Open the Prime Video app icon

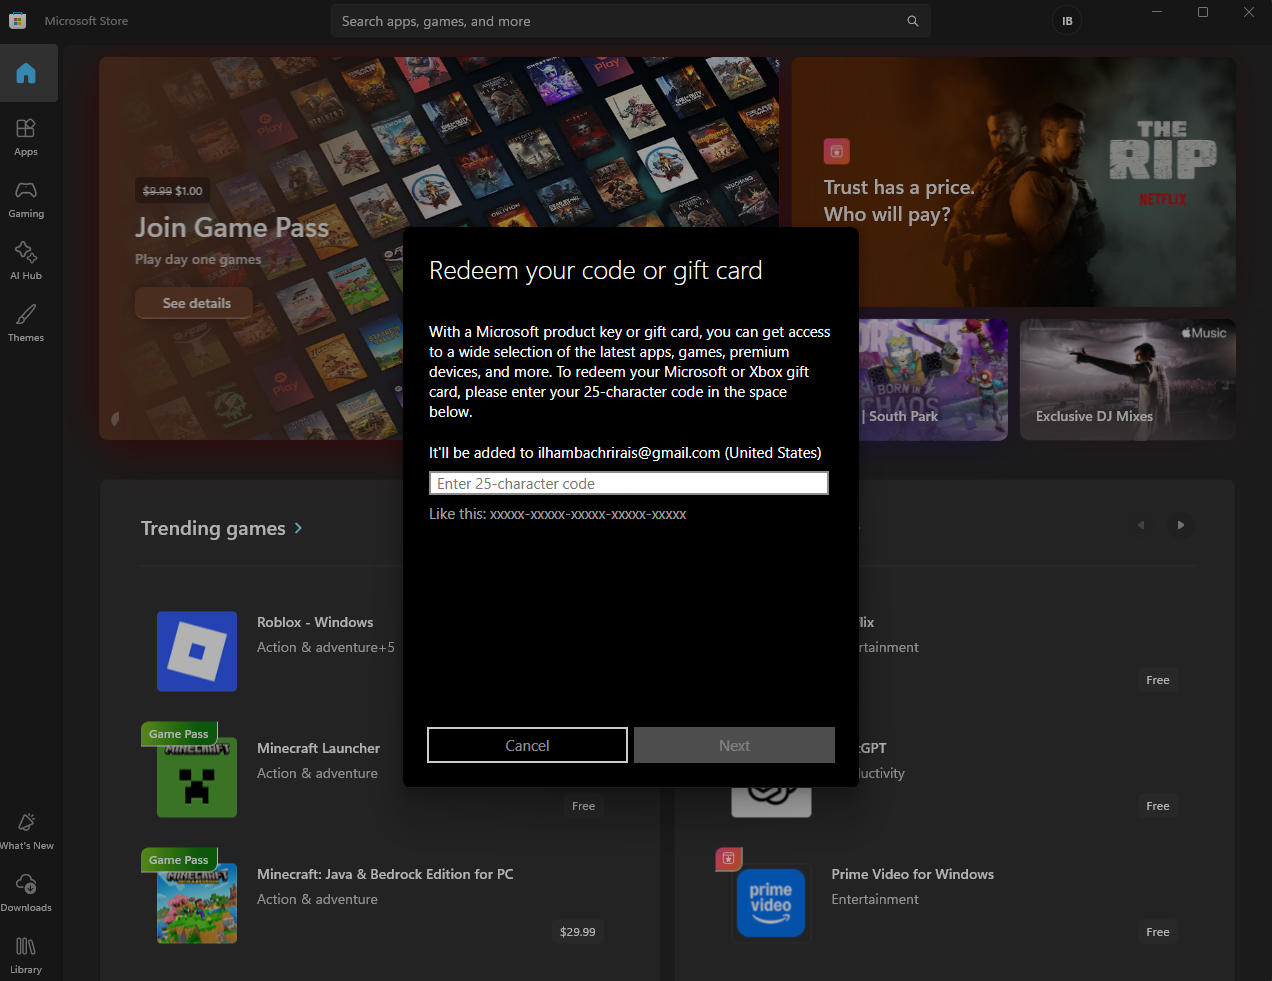tap(771, 904)
